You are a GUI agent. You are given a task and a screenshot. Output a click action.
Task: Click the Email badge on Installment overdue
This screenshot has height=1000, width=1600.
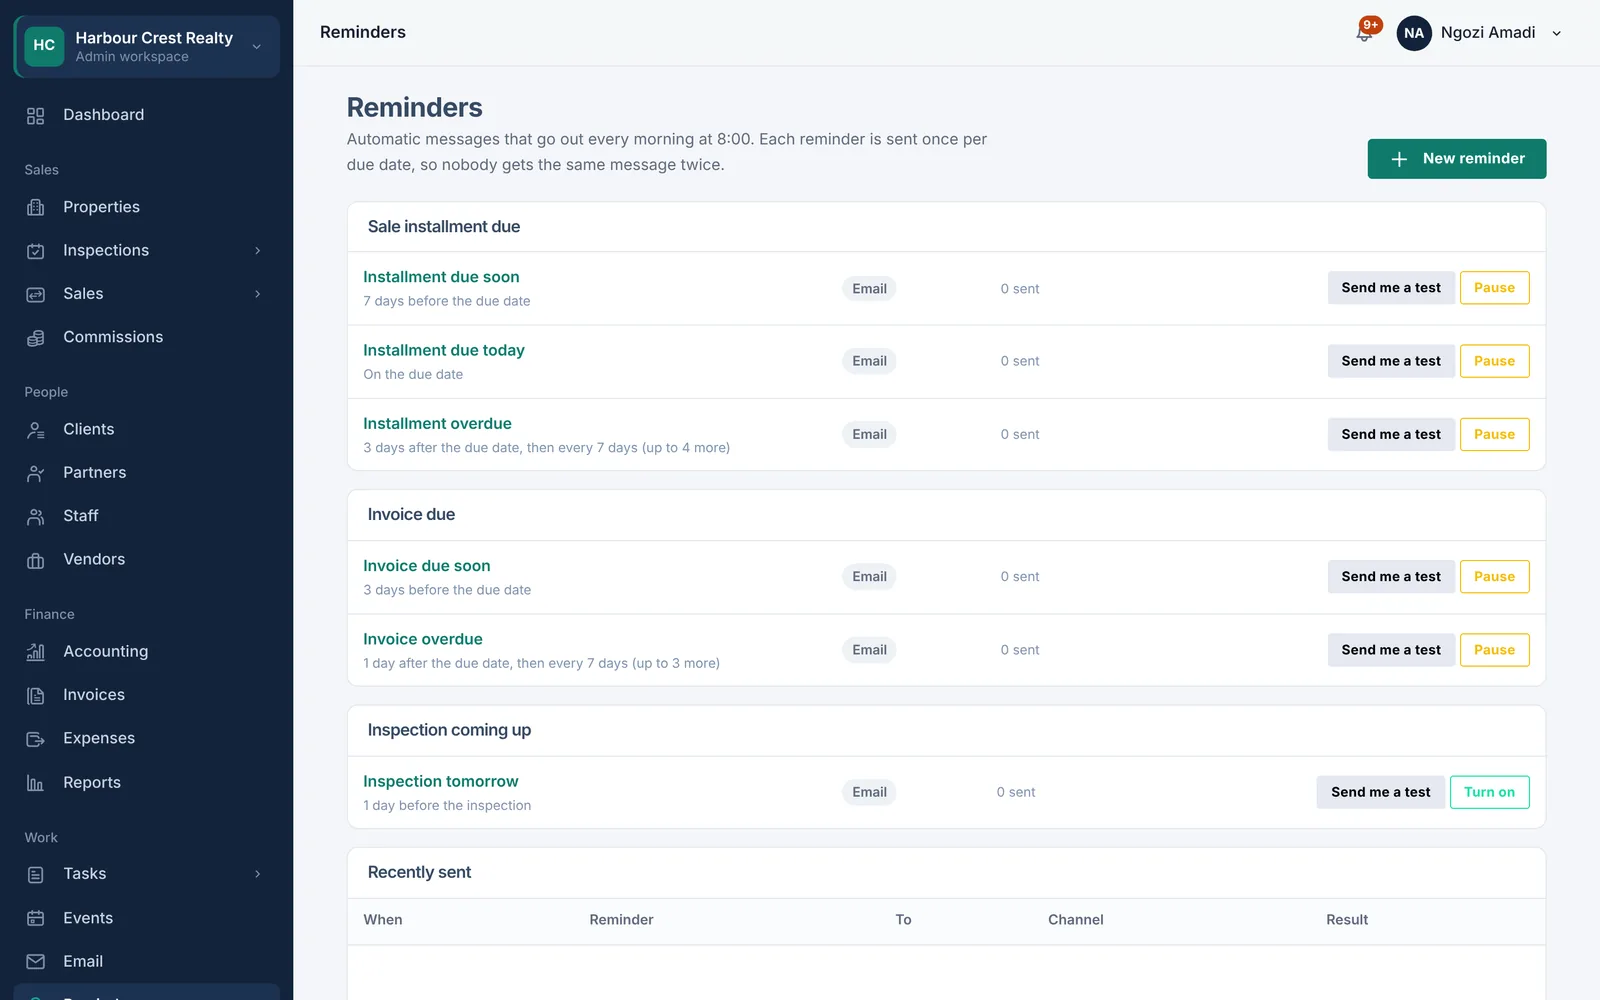(x=869, y=434)
